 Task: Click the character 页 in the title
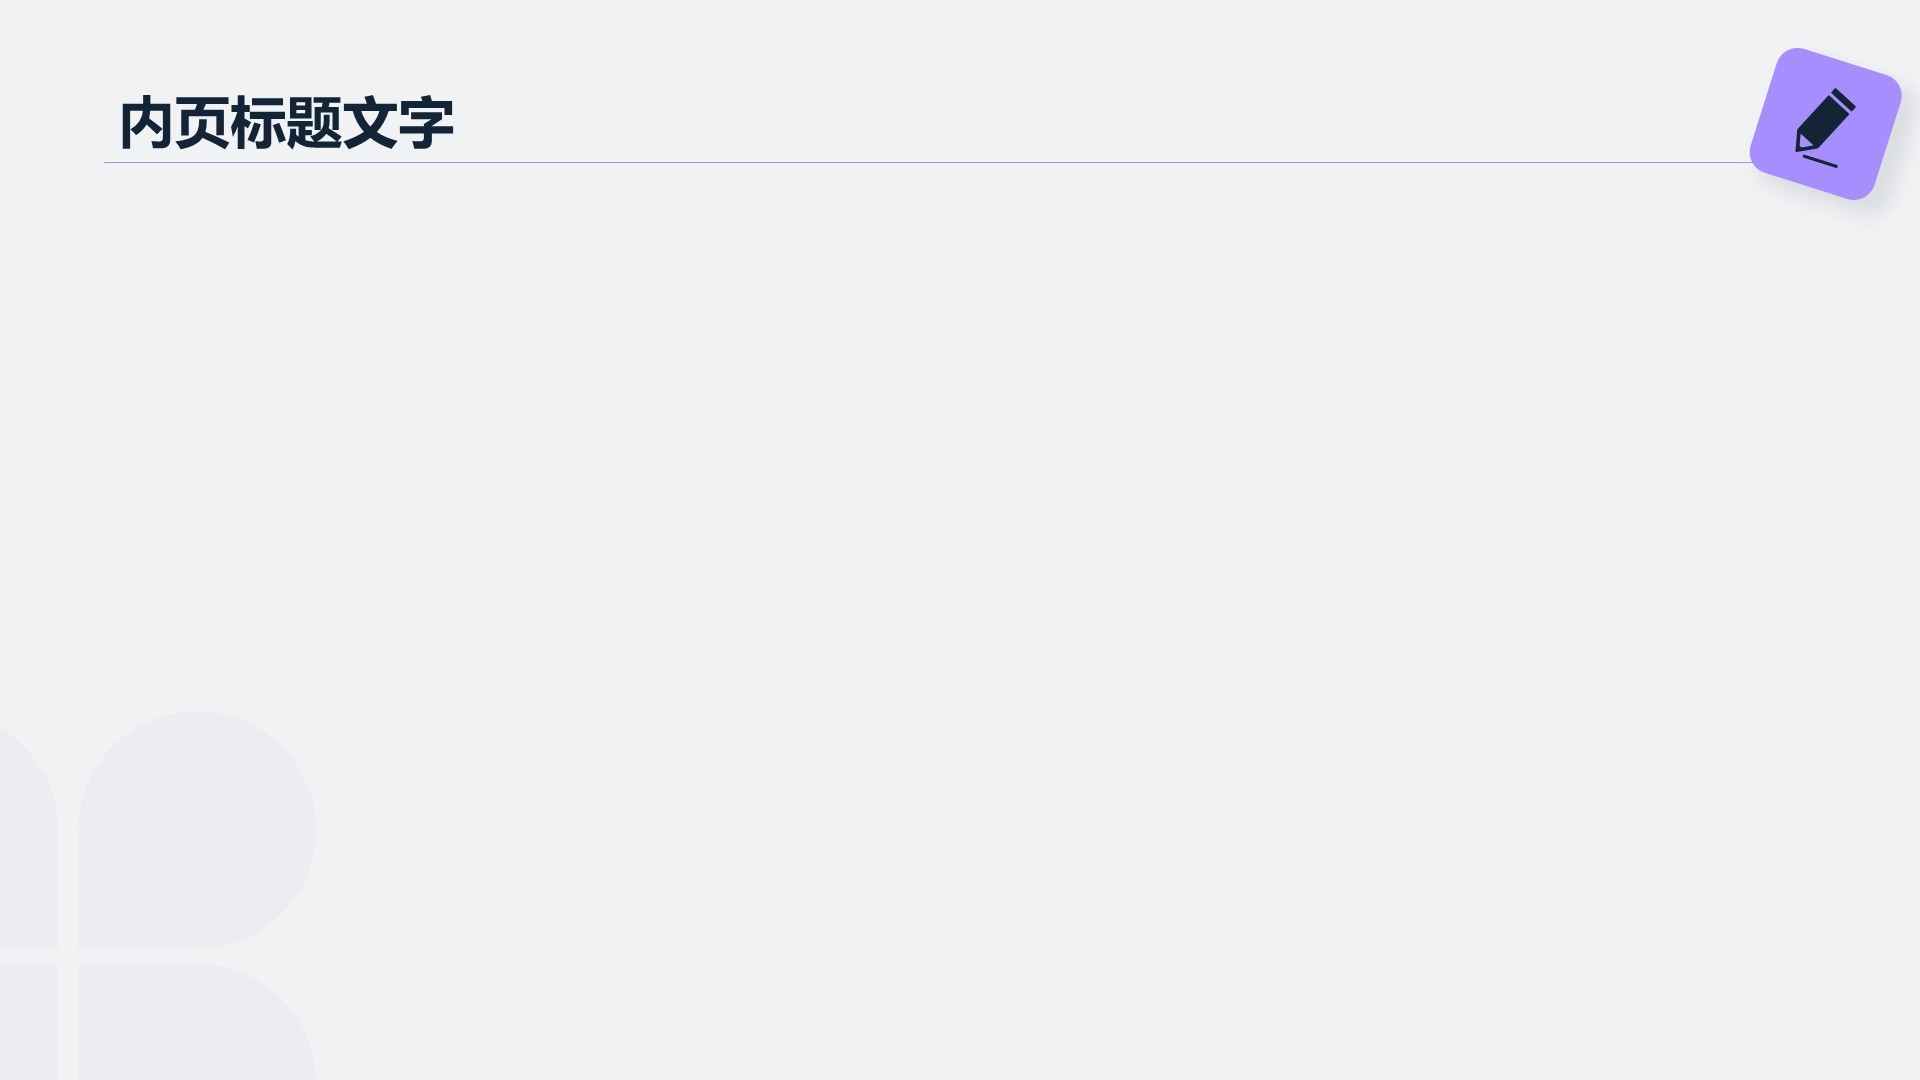(x=202, y=124)
